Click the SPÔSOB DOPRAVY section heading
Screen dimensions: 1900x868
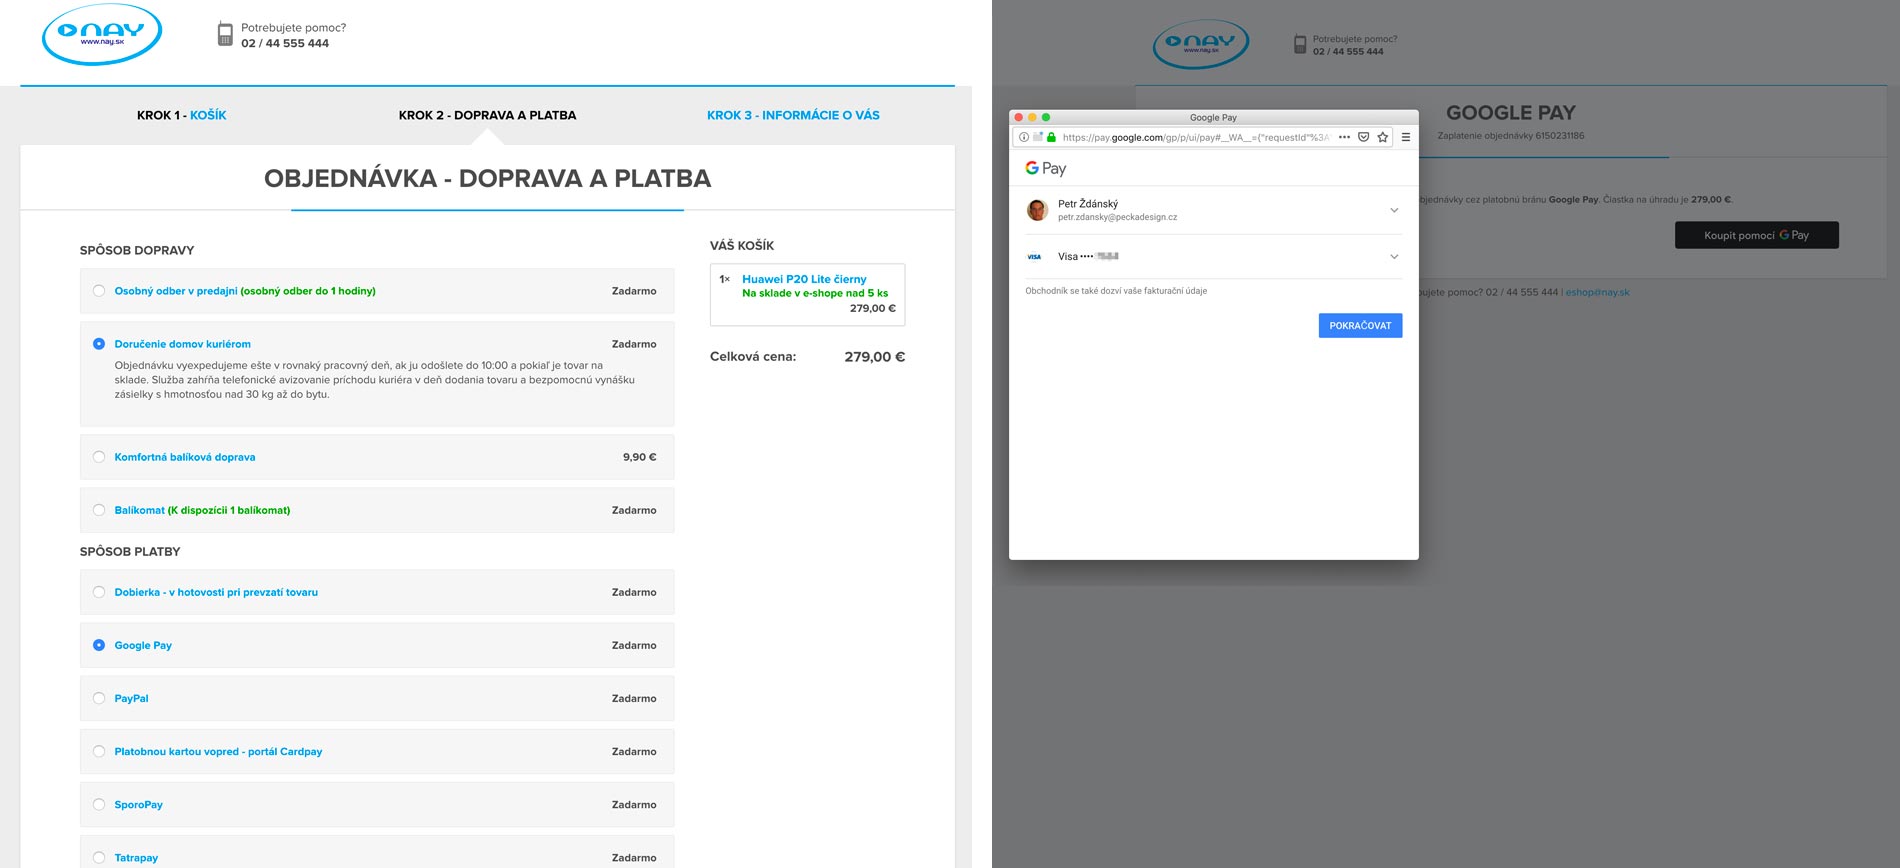click(137, 250)
